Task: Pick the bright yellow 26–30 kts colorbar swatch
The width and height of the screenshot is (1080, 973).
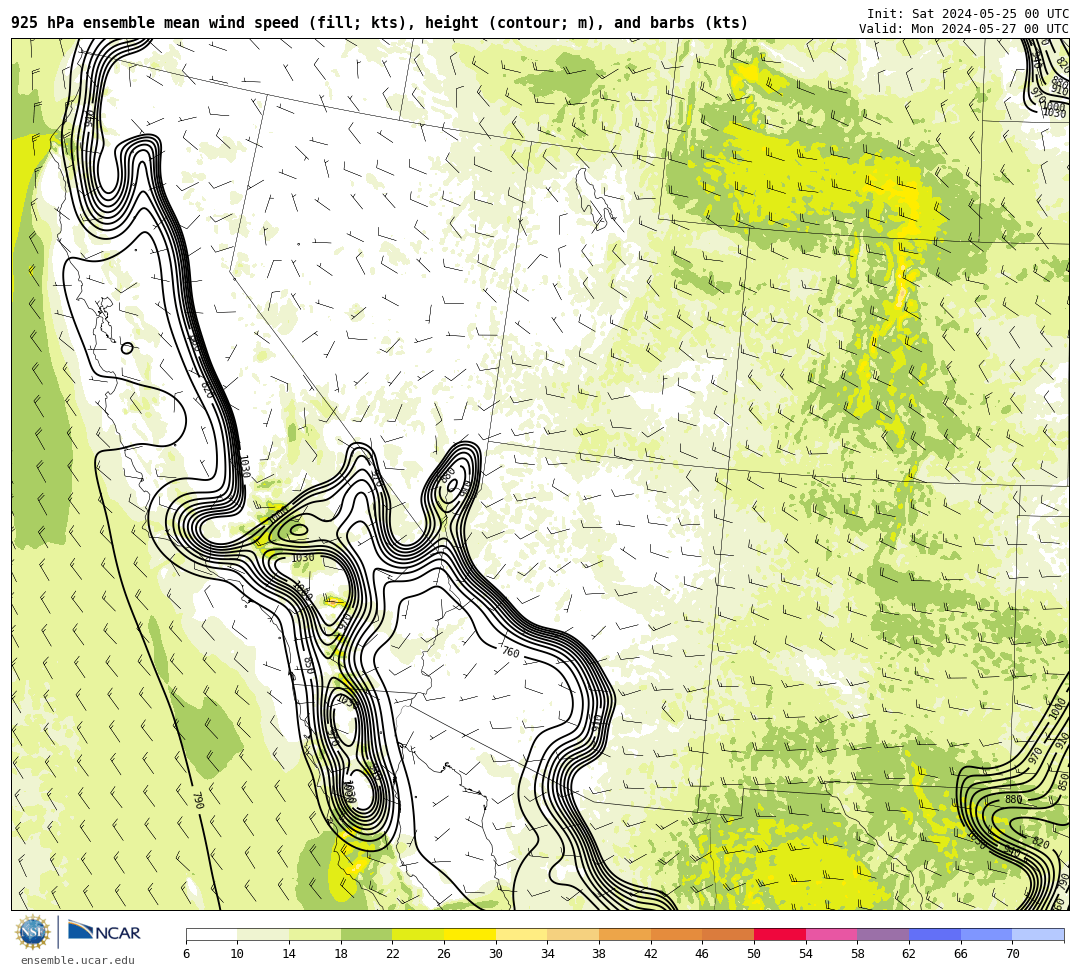Action: tap(470, 934)
